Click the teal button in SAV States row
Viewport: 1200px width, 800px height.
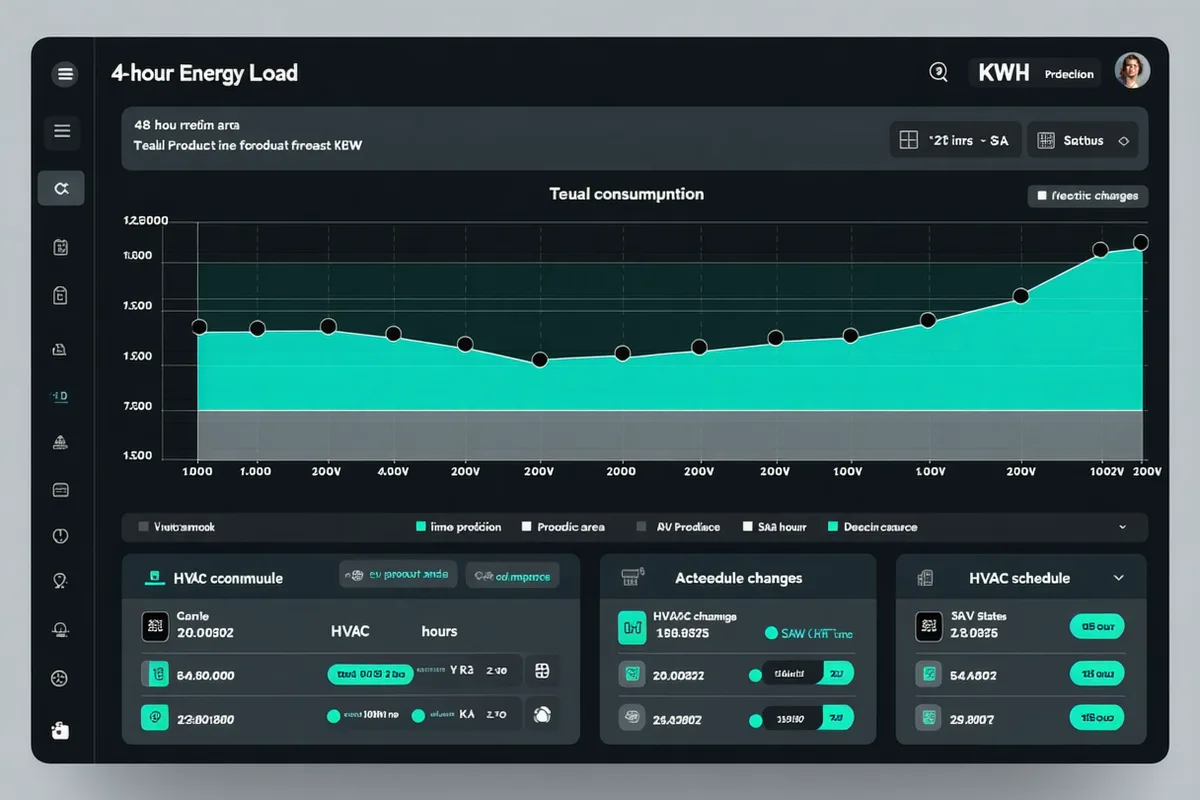[x=1097, y=626]
